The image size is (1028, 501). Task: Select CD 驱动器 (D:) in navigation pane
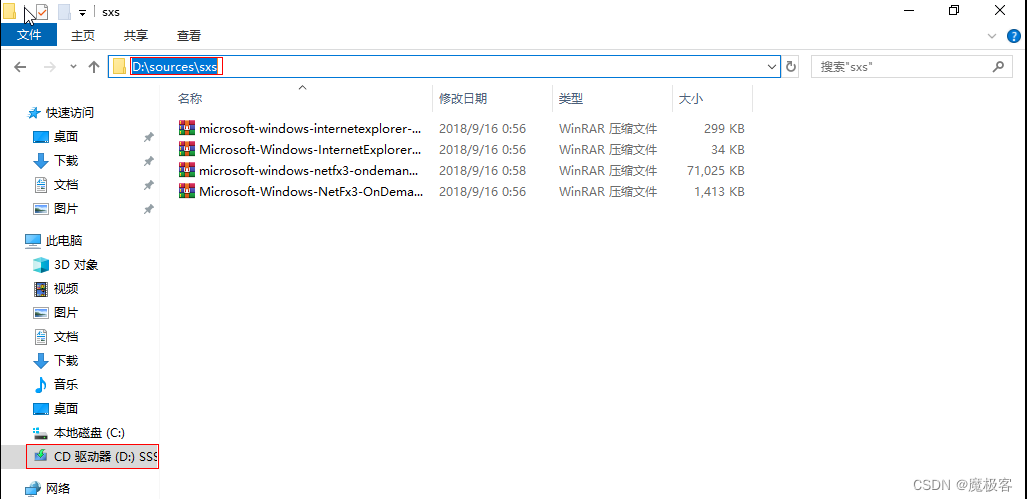click(x=92, y=456)
